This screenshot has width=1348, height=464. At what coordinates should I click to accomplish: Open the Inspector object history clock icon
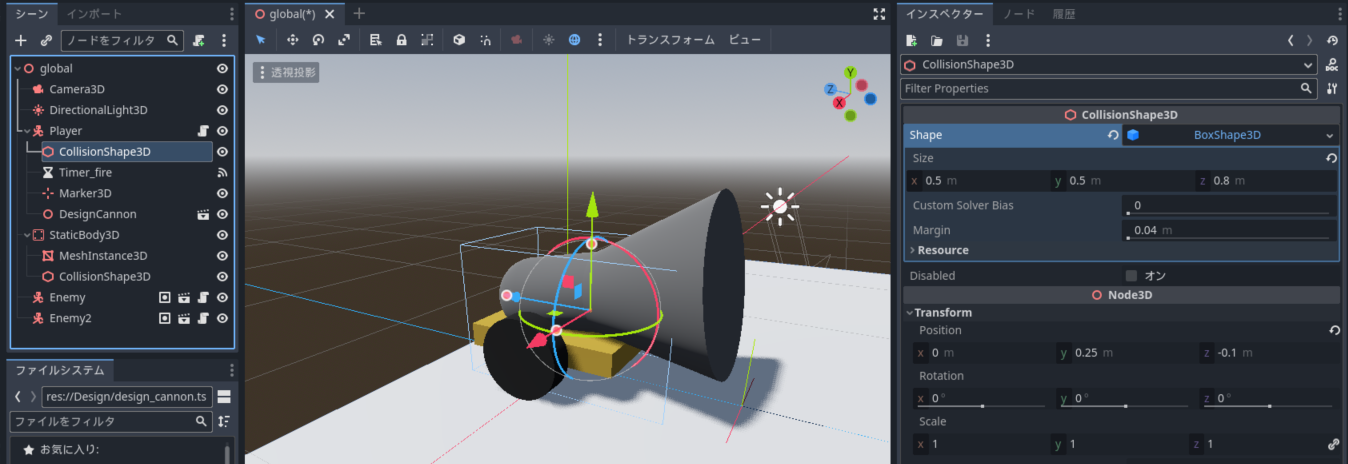[1331, 40]
